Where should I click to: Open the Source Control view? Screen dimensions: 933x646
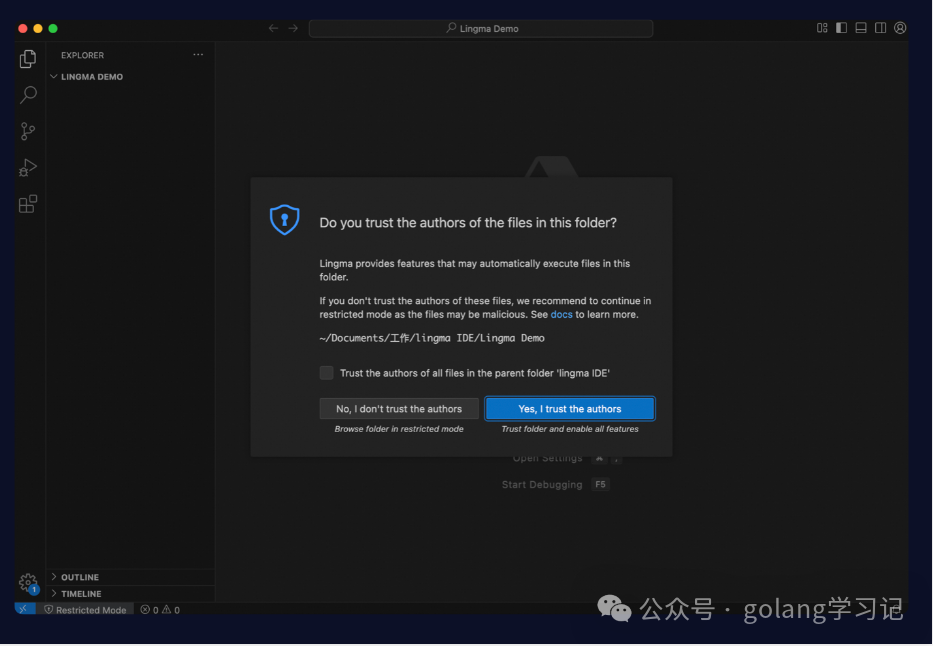[28, 131]
